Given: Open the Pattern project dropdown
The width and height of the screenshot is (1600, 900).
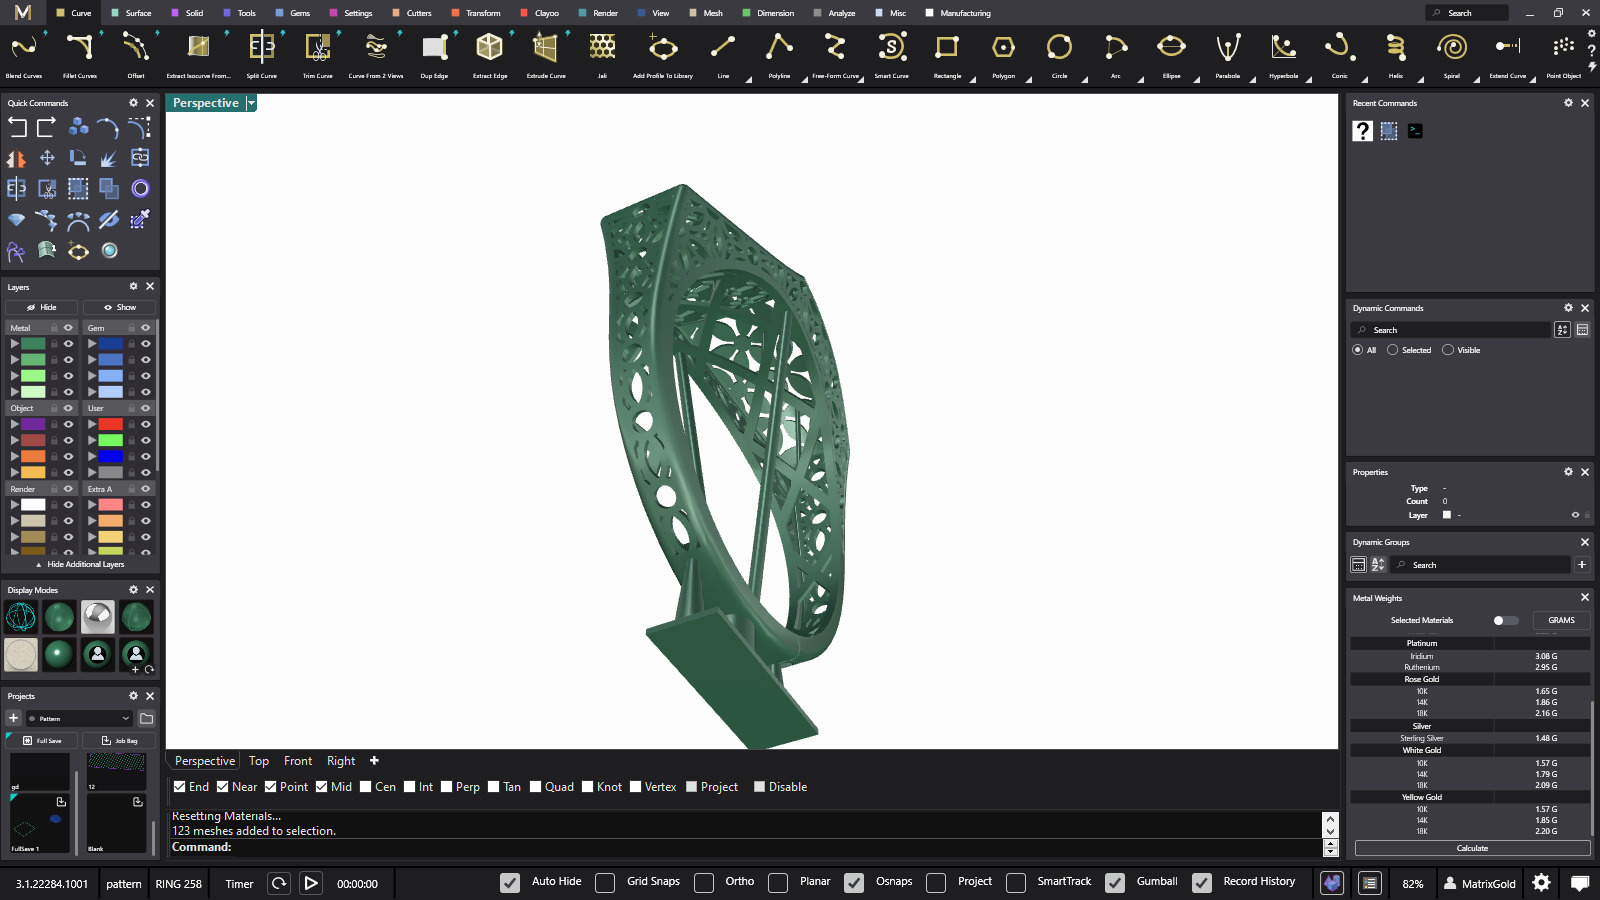Looking at the screenshot, I should pyautogui.click(x=79, y=718).
